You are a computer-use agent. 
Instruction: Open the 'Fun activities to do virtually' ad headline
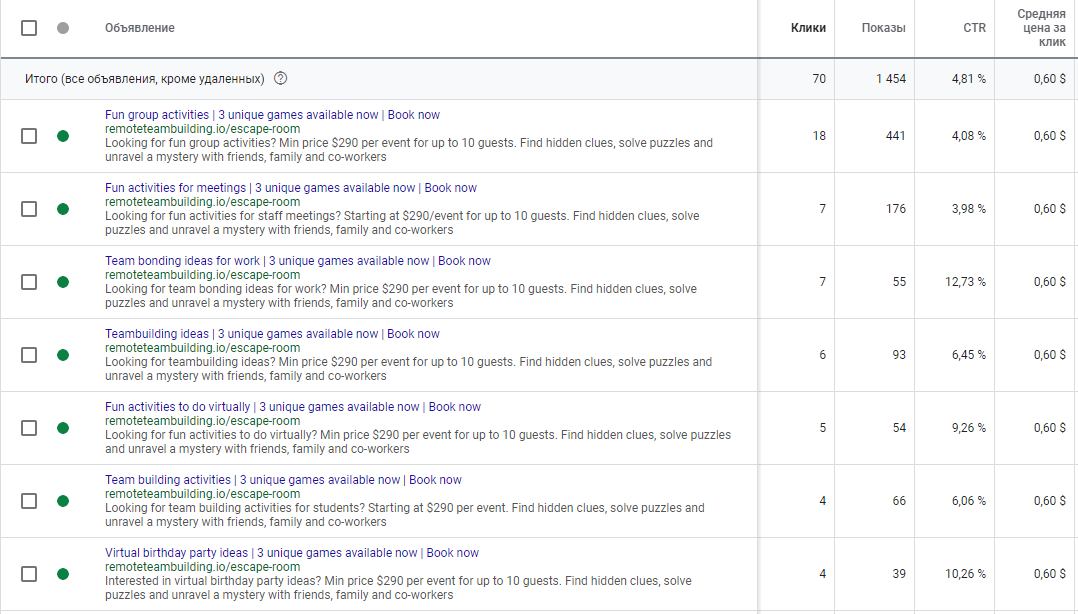tap(293, 406)
